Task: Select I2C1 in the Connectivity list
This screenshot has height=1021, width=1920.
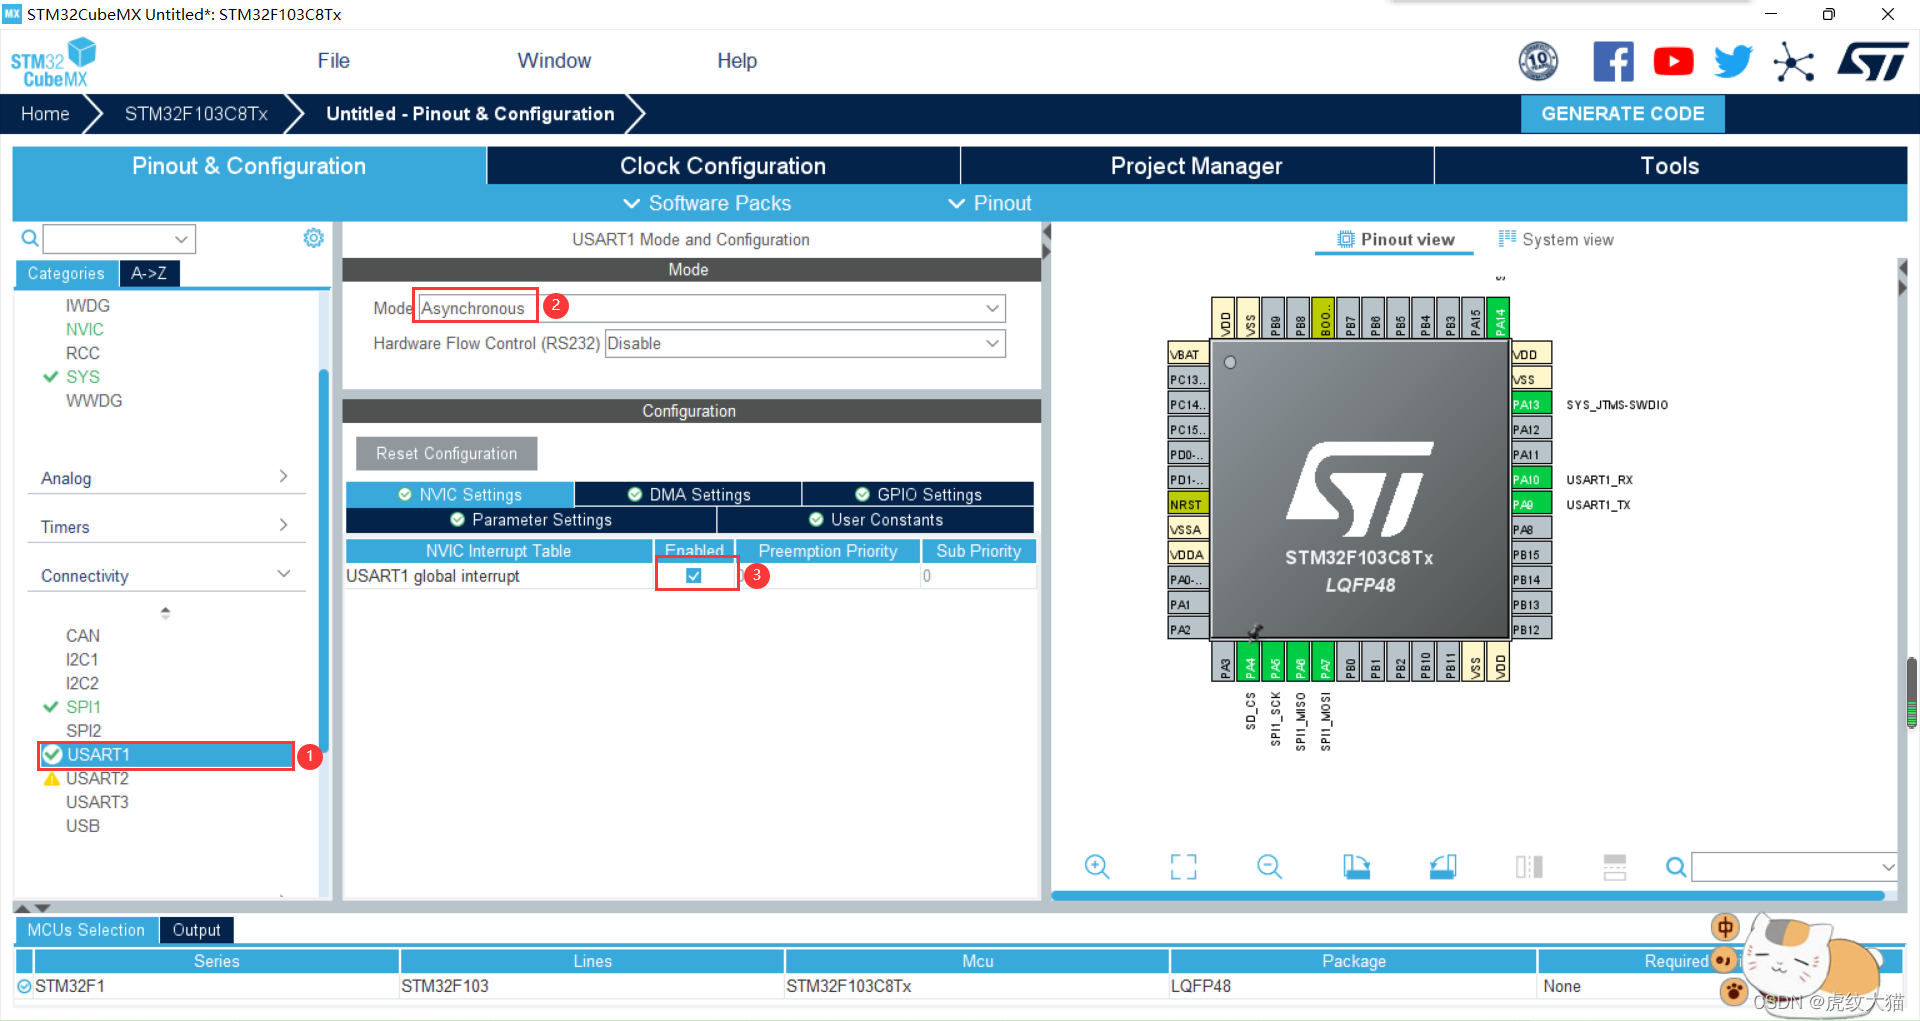Action: pyautogui.click(x=82, y=659)
